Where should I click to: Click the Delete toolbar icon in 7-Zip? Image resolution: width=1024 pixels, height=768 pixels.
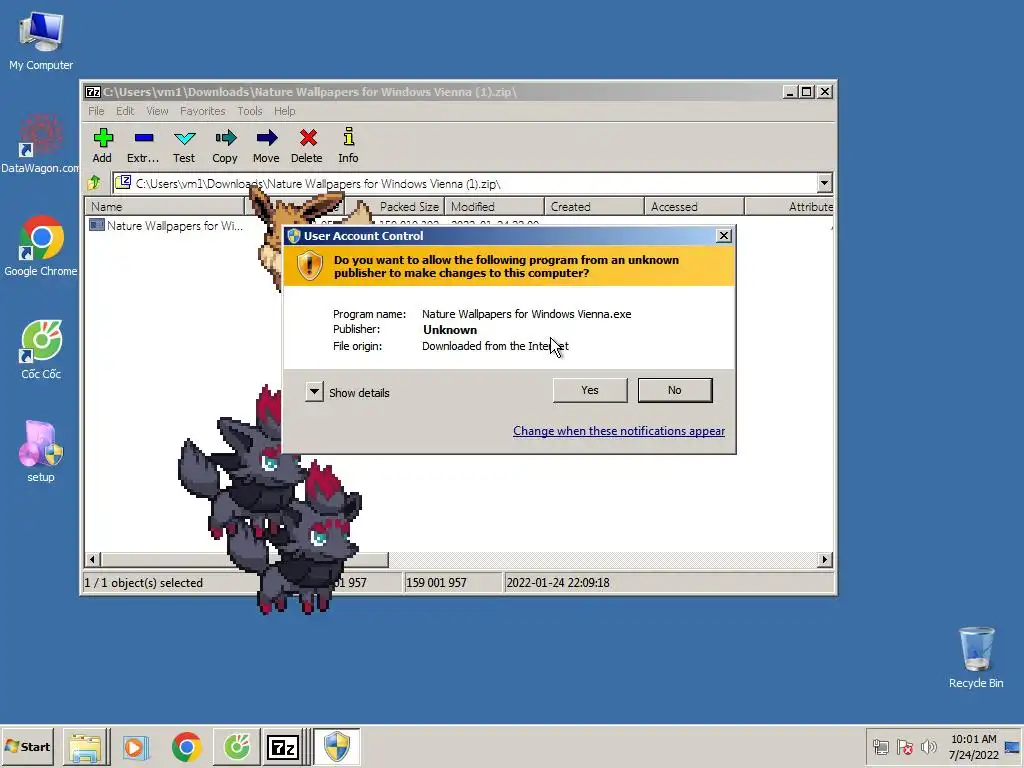307,145
